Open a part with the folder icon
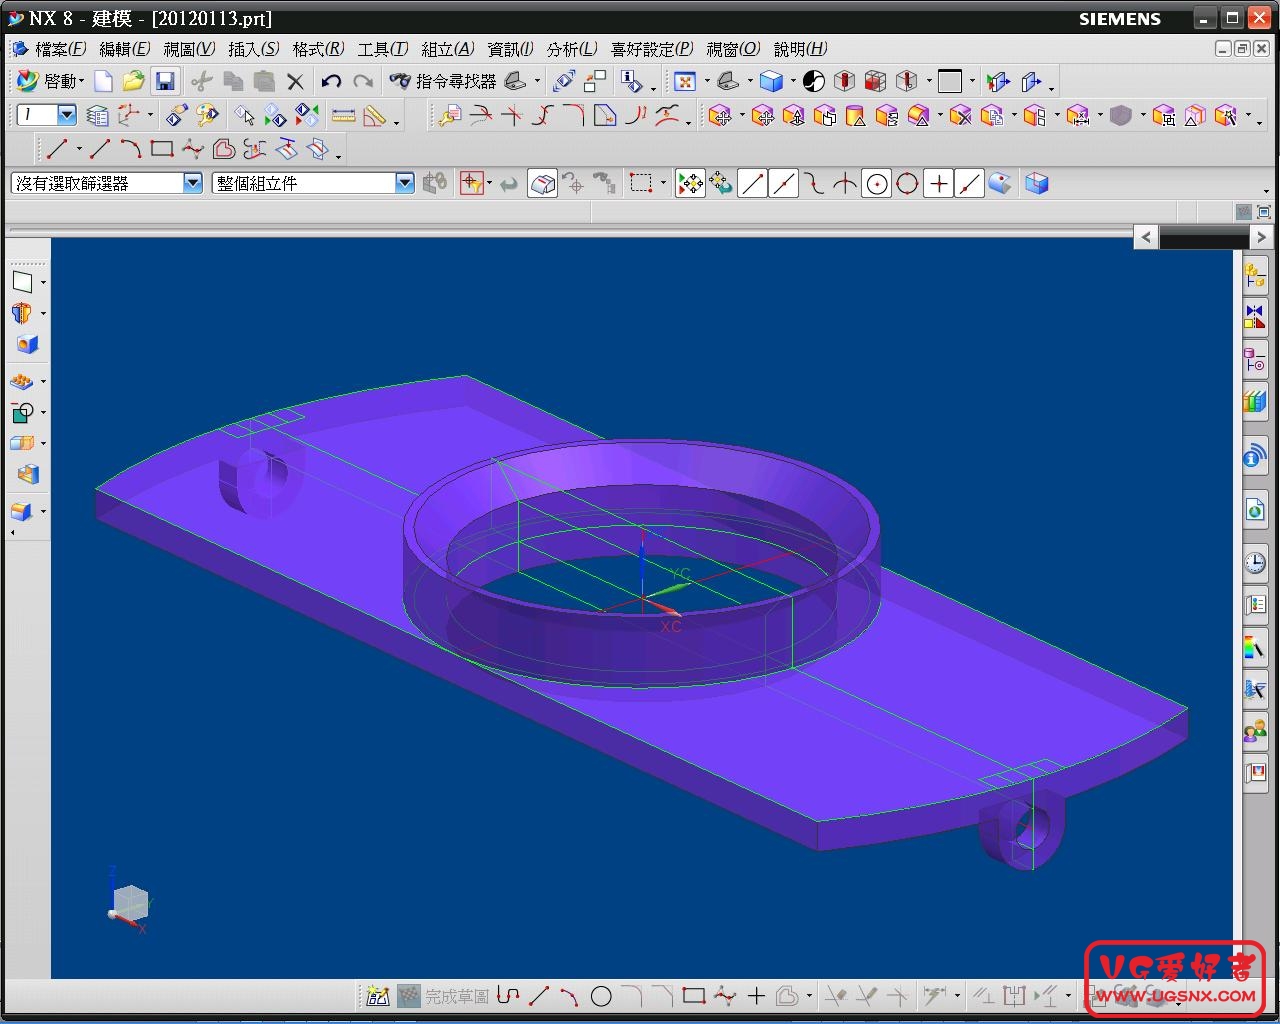The width and height of the screenshot is (1280, 1024). (x=134, y=81)
